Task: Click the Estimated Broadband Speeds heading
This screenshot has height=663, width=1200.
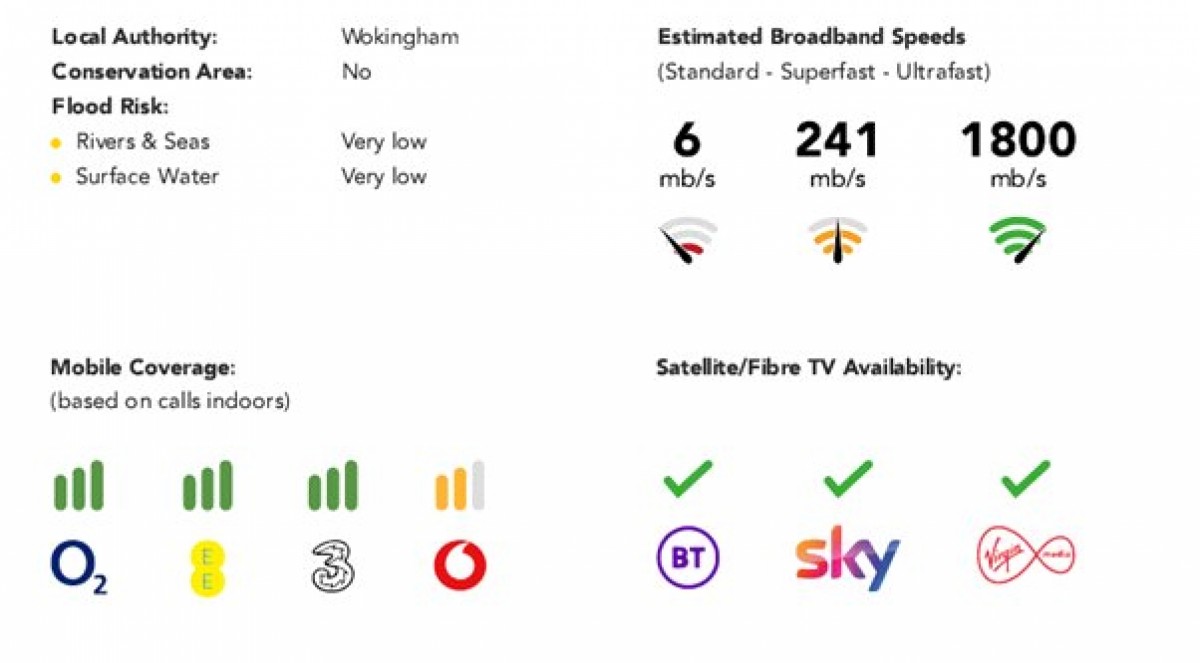Action: [812, 37]
